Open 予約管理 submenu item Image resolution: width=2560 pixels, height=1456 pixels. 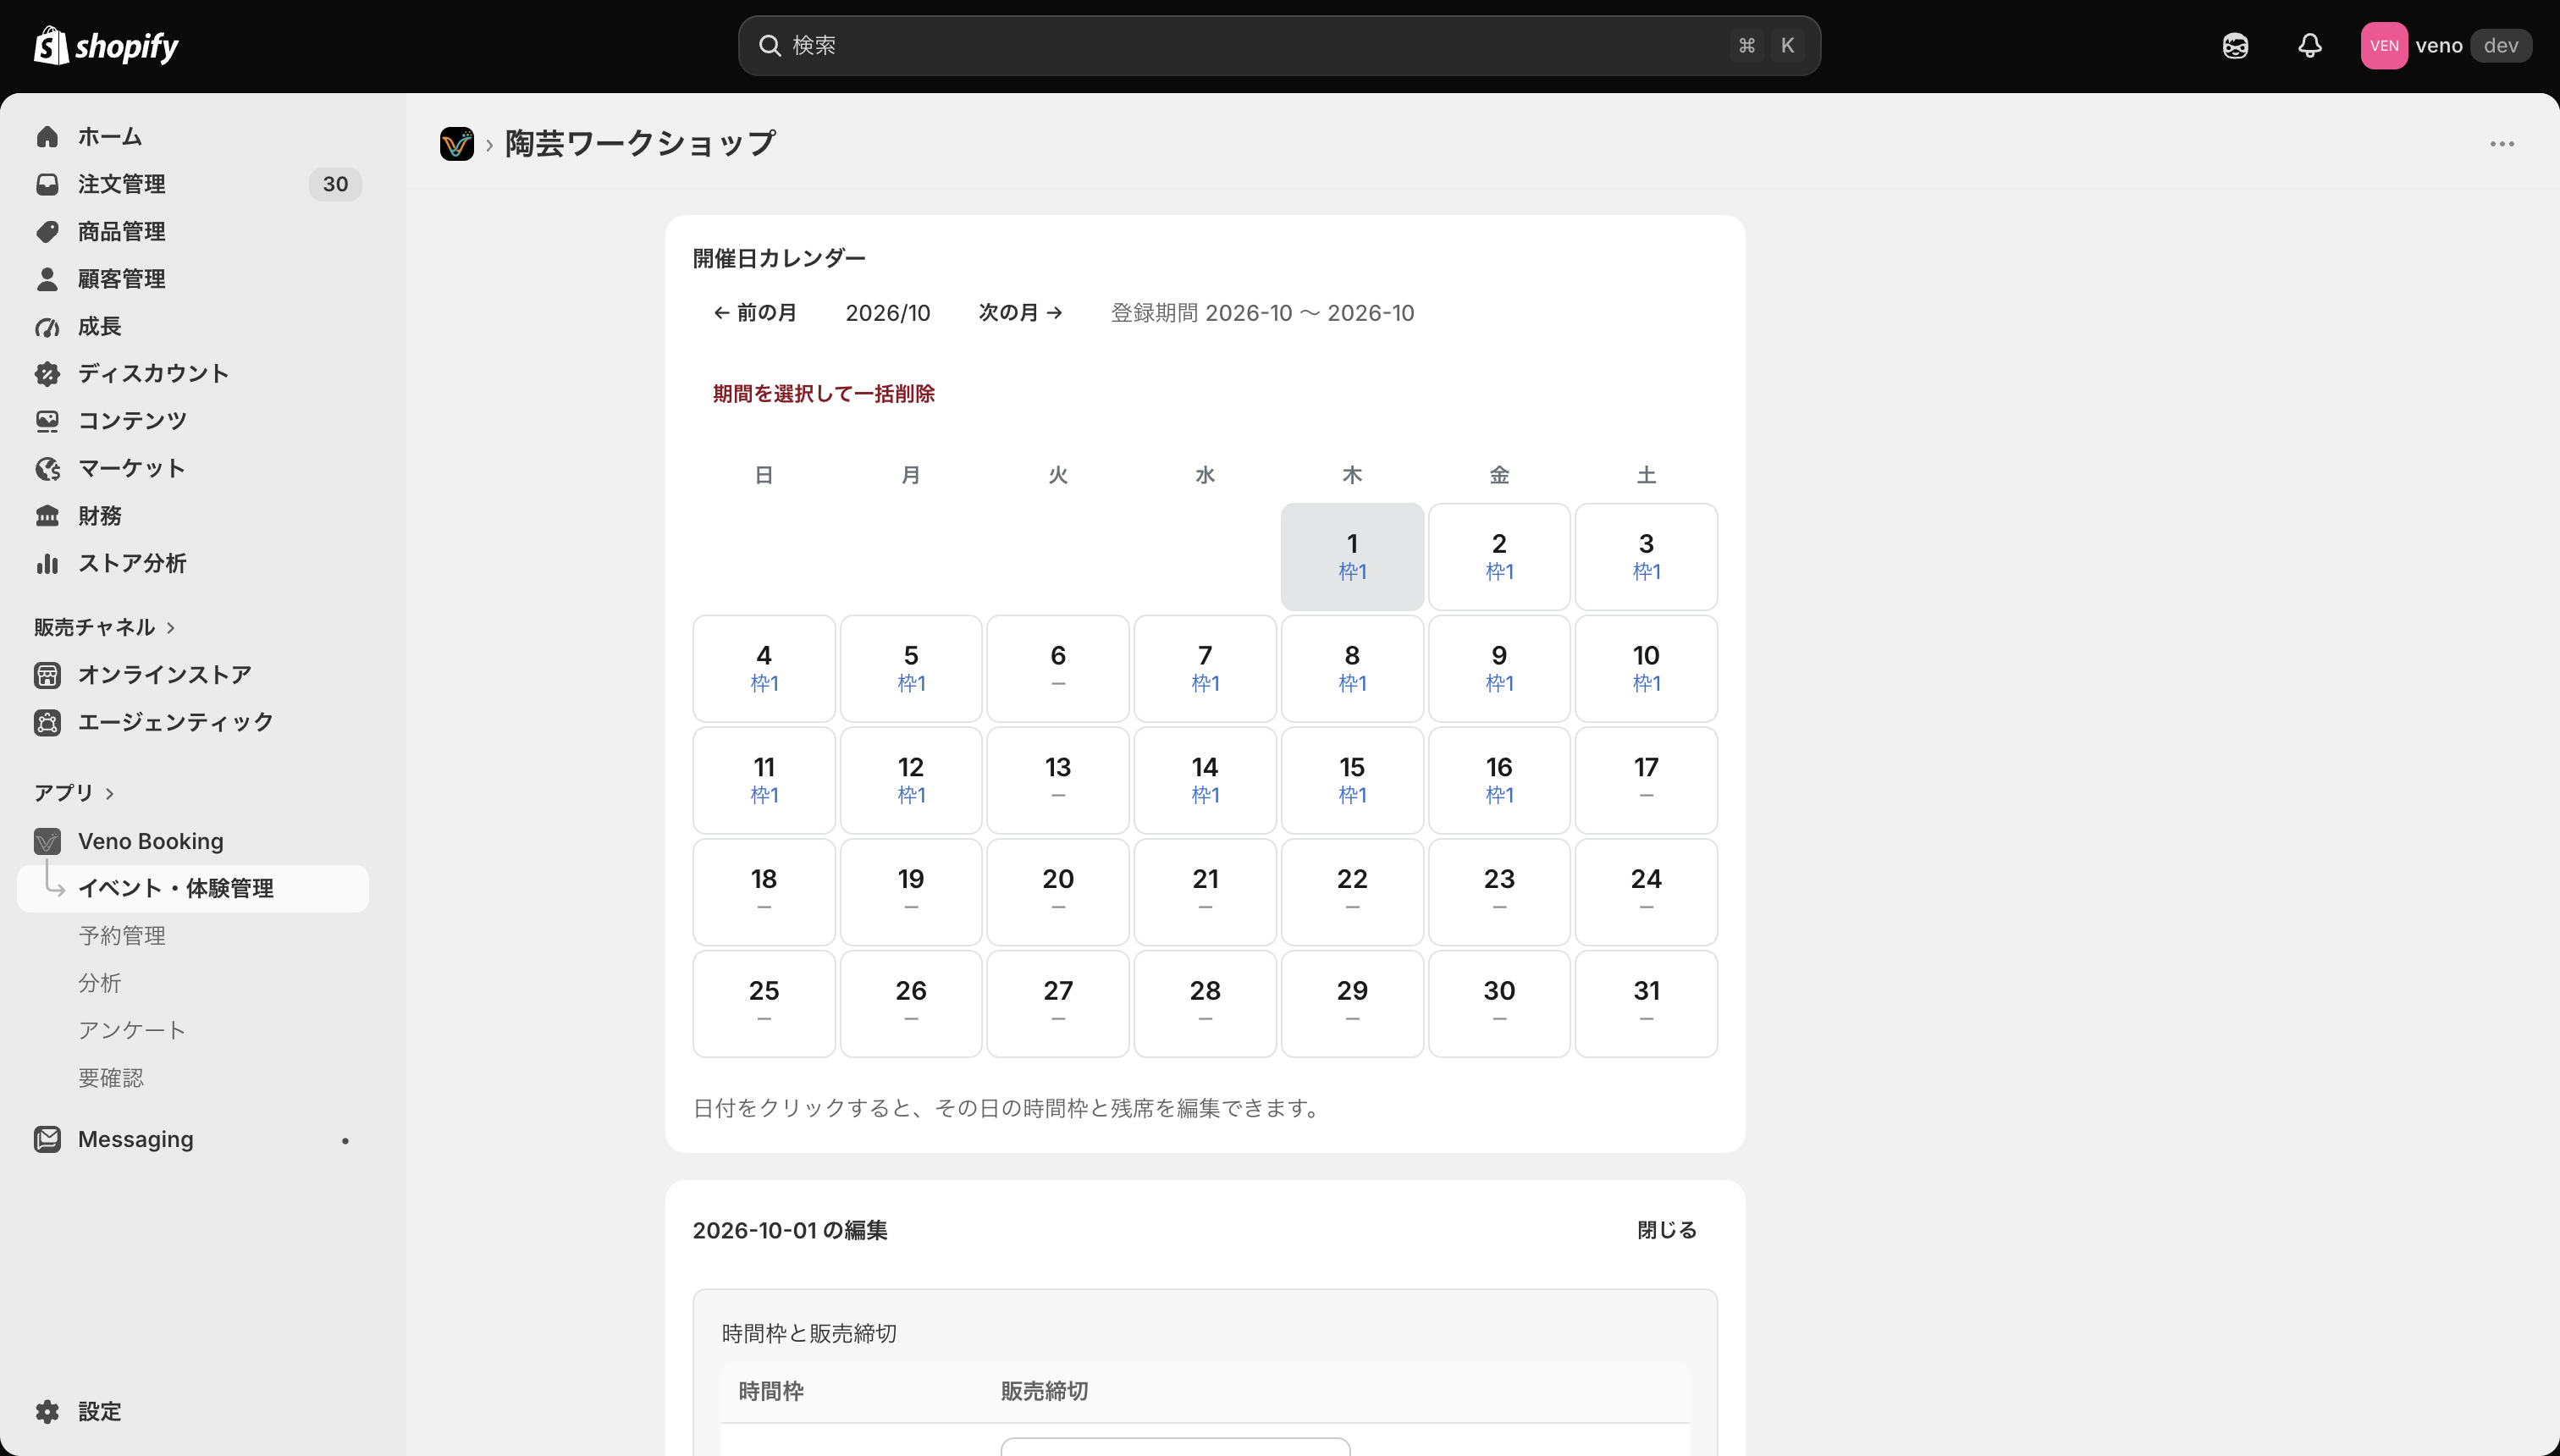(122, 936)
